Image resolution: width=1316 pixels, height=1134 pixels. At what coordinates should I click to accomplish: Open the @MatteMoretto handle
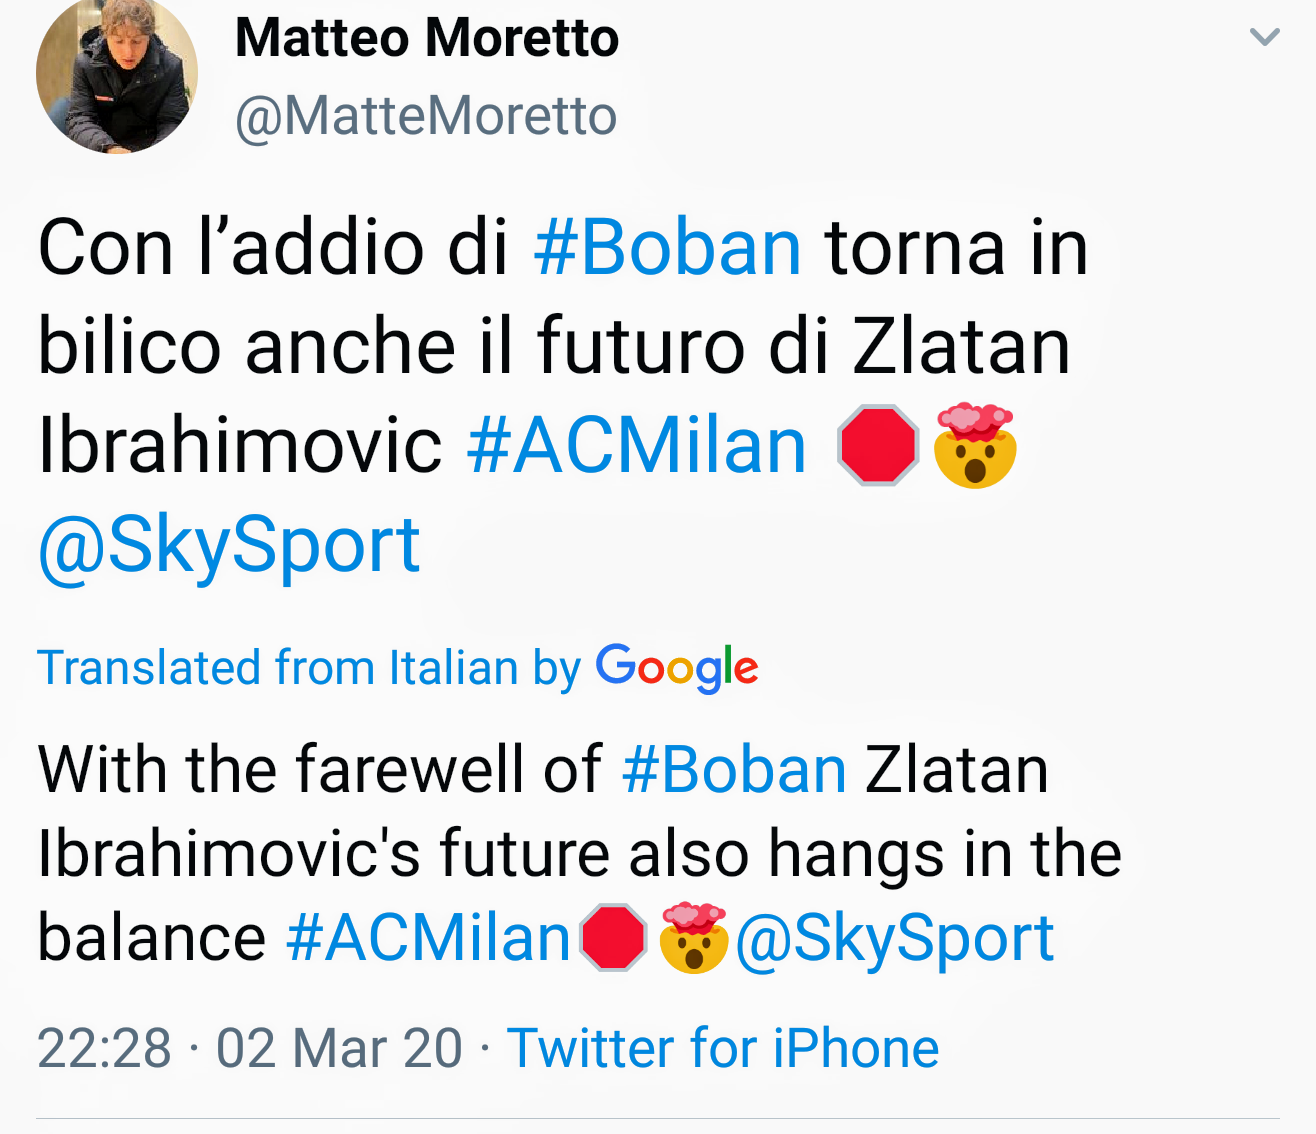(426, 116)
